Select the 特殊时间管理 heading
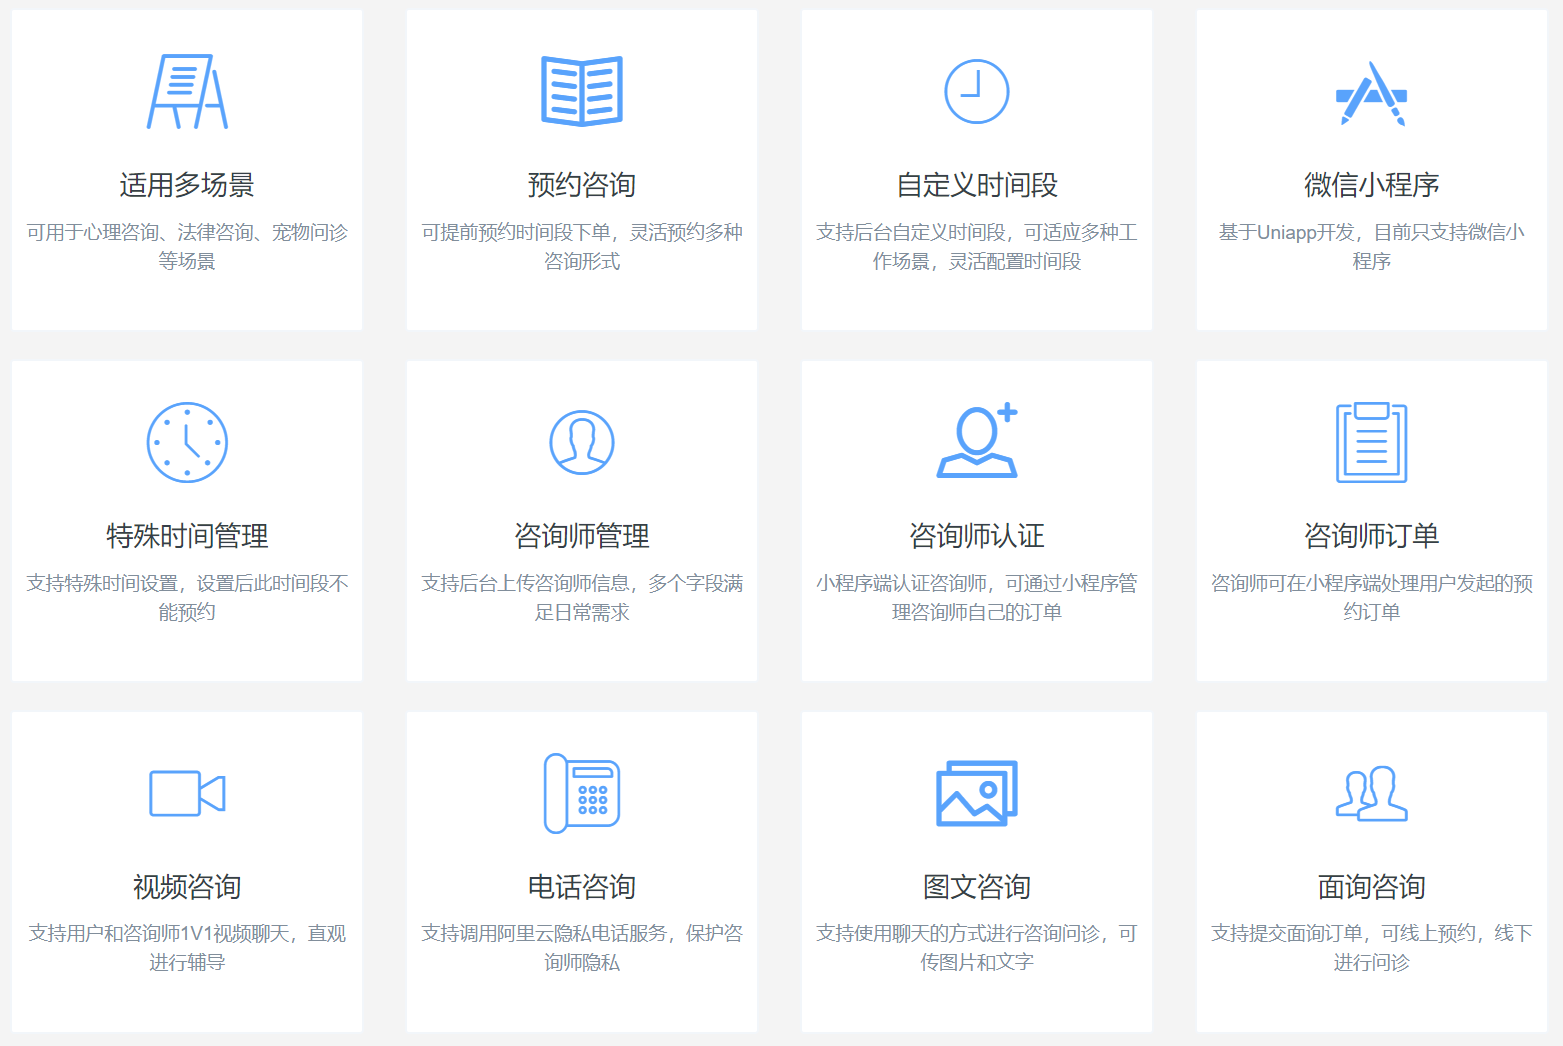 click(187, 536)
